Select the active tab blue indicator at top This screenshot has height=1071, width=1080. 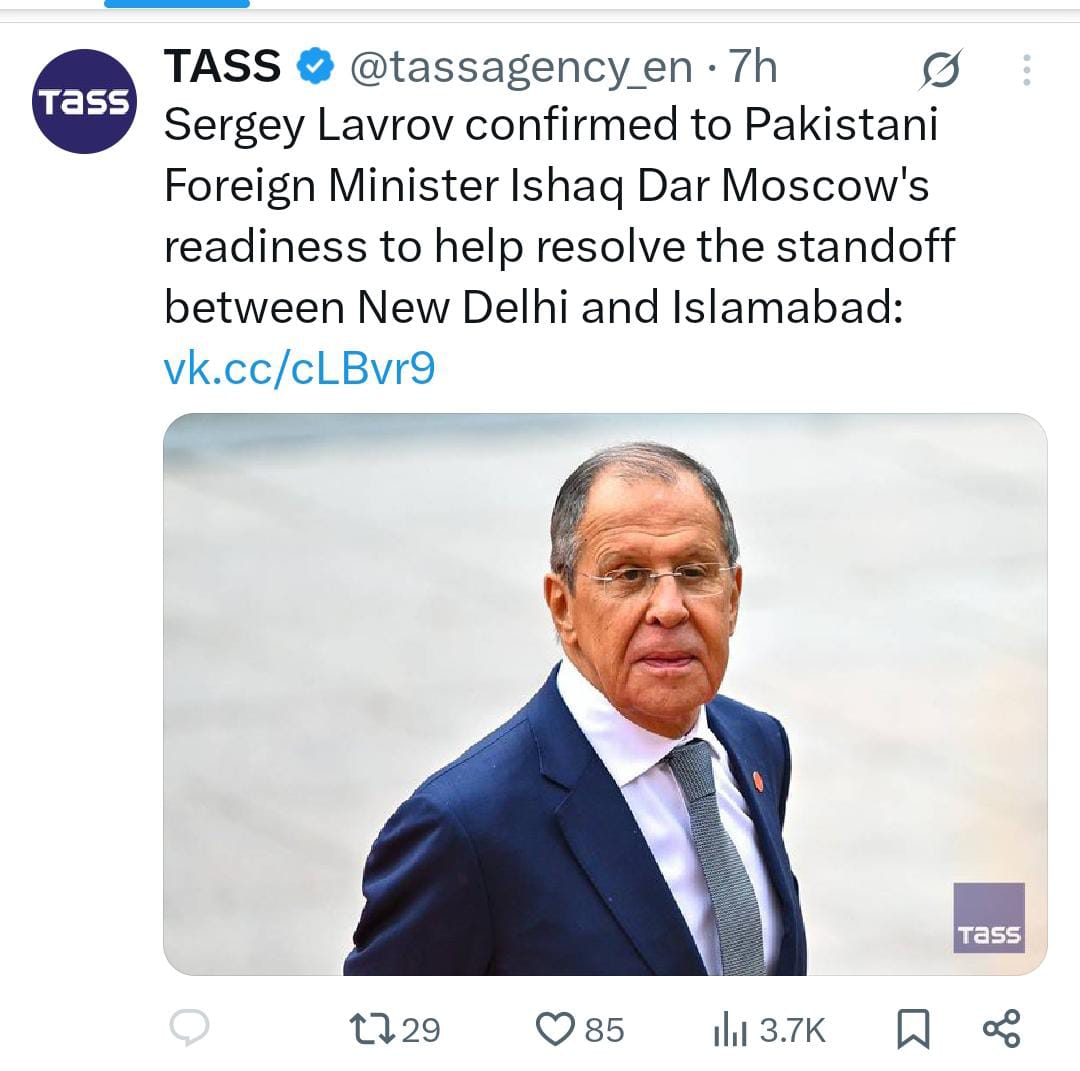(x=177, y=4)
